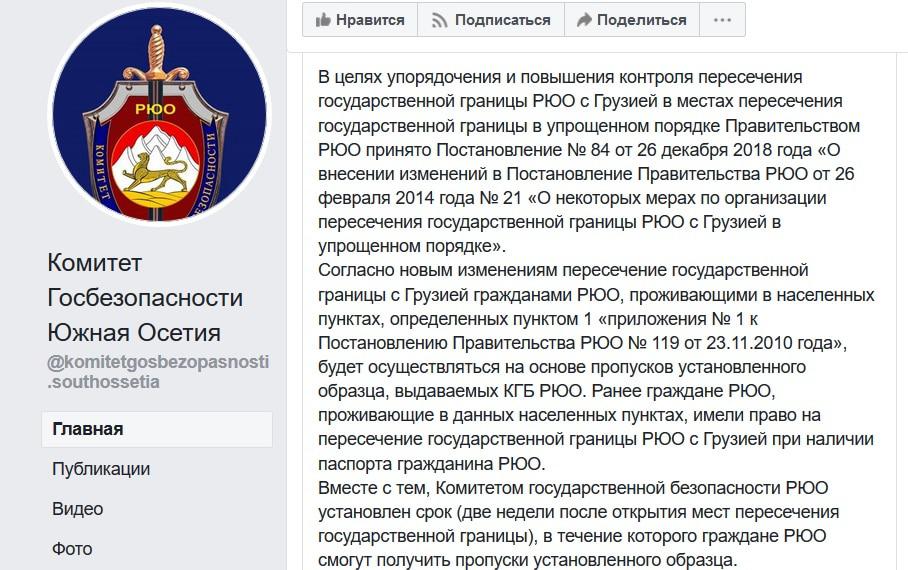Click the page title Комитет Госбезопасности Южная Осетия
The image size is (908, 570).
coord(145,297)
